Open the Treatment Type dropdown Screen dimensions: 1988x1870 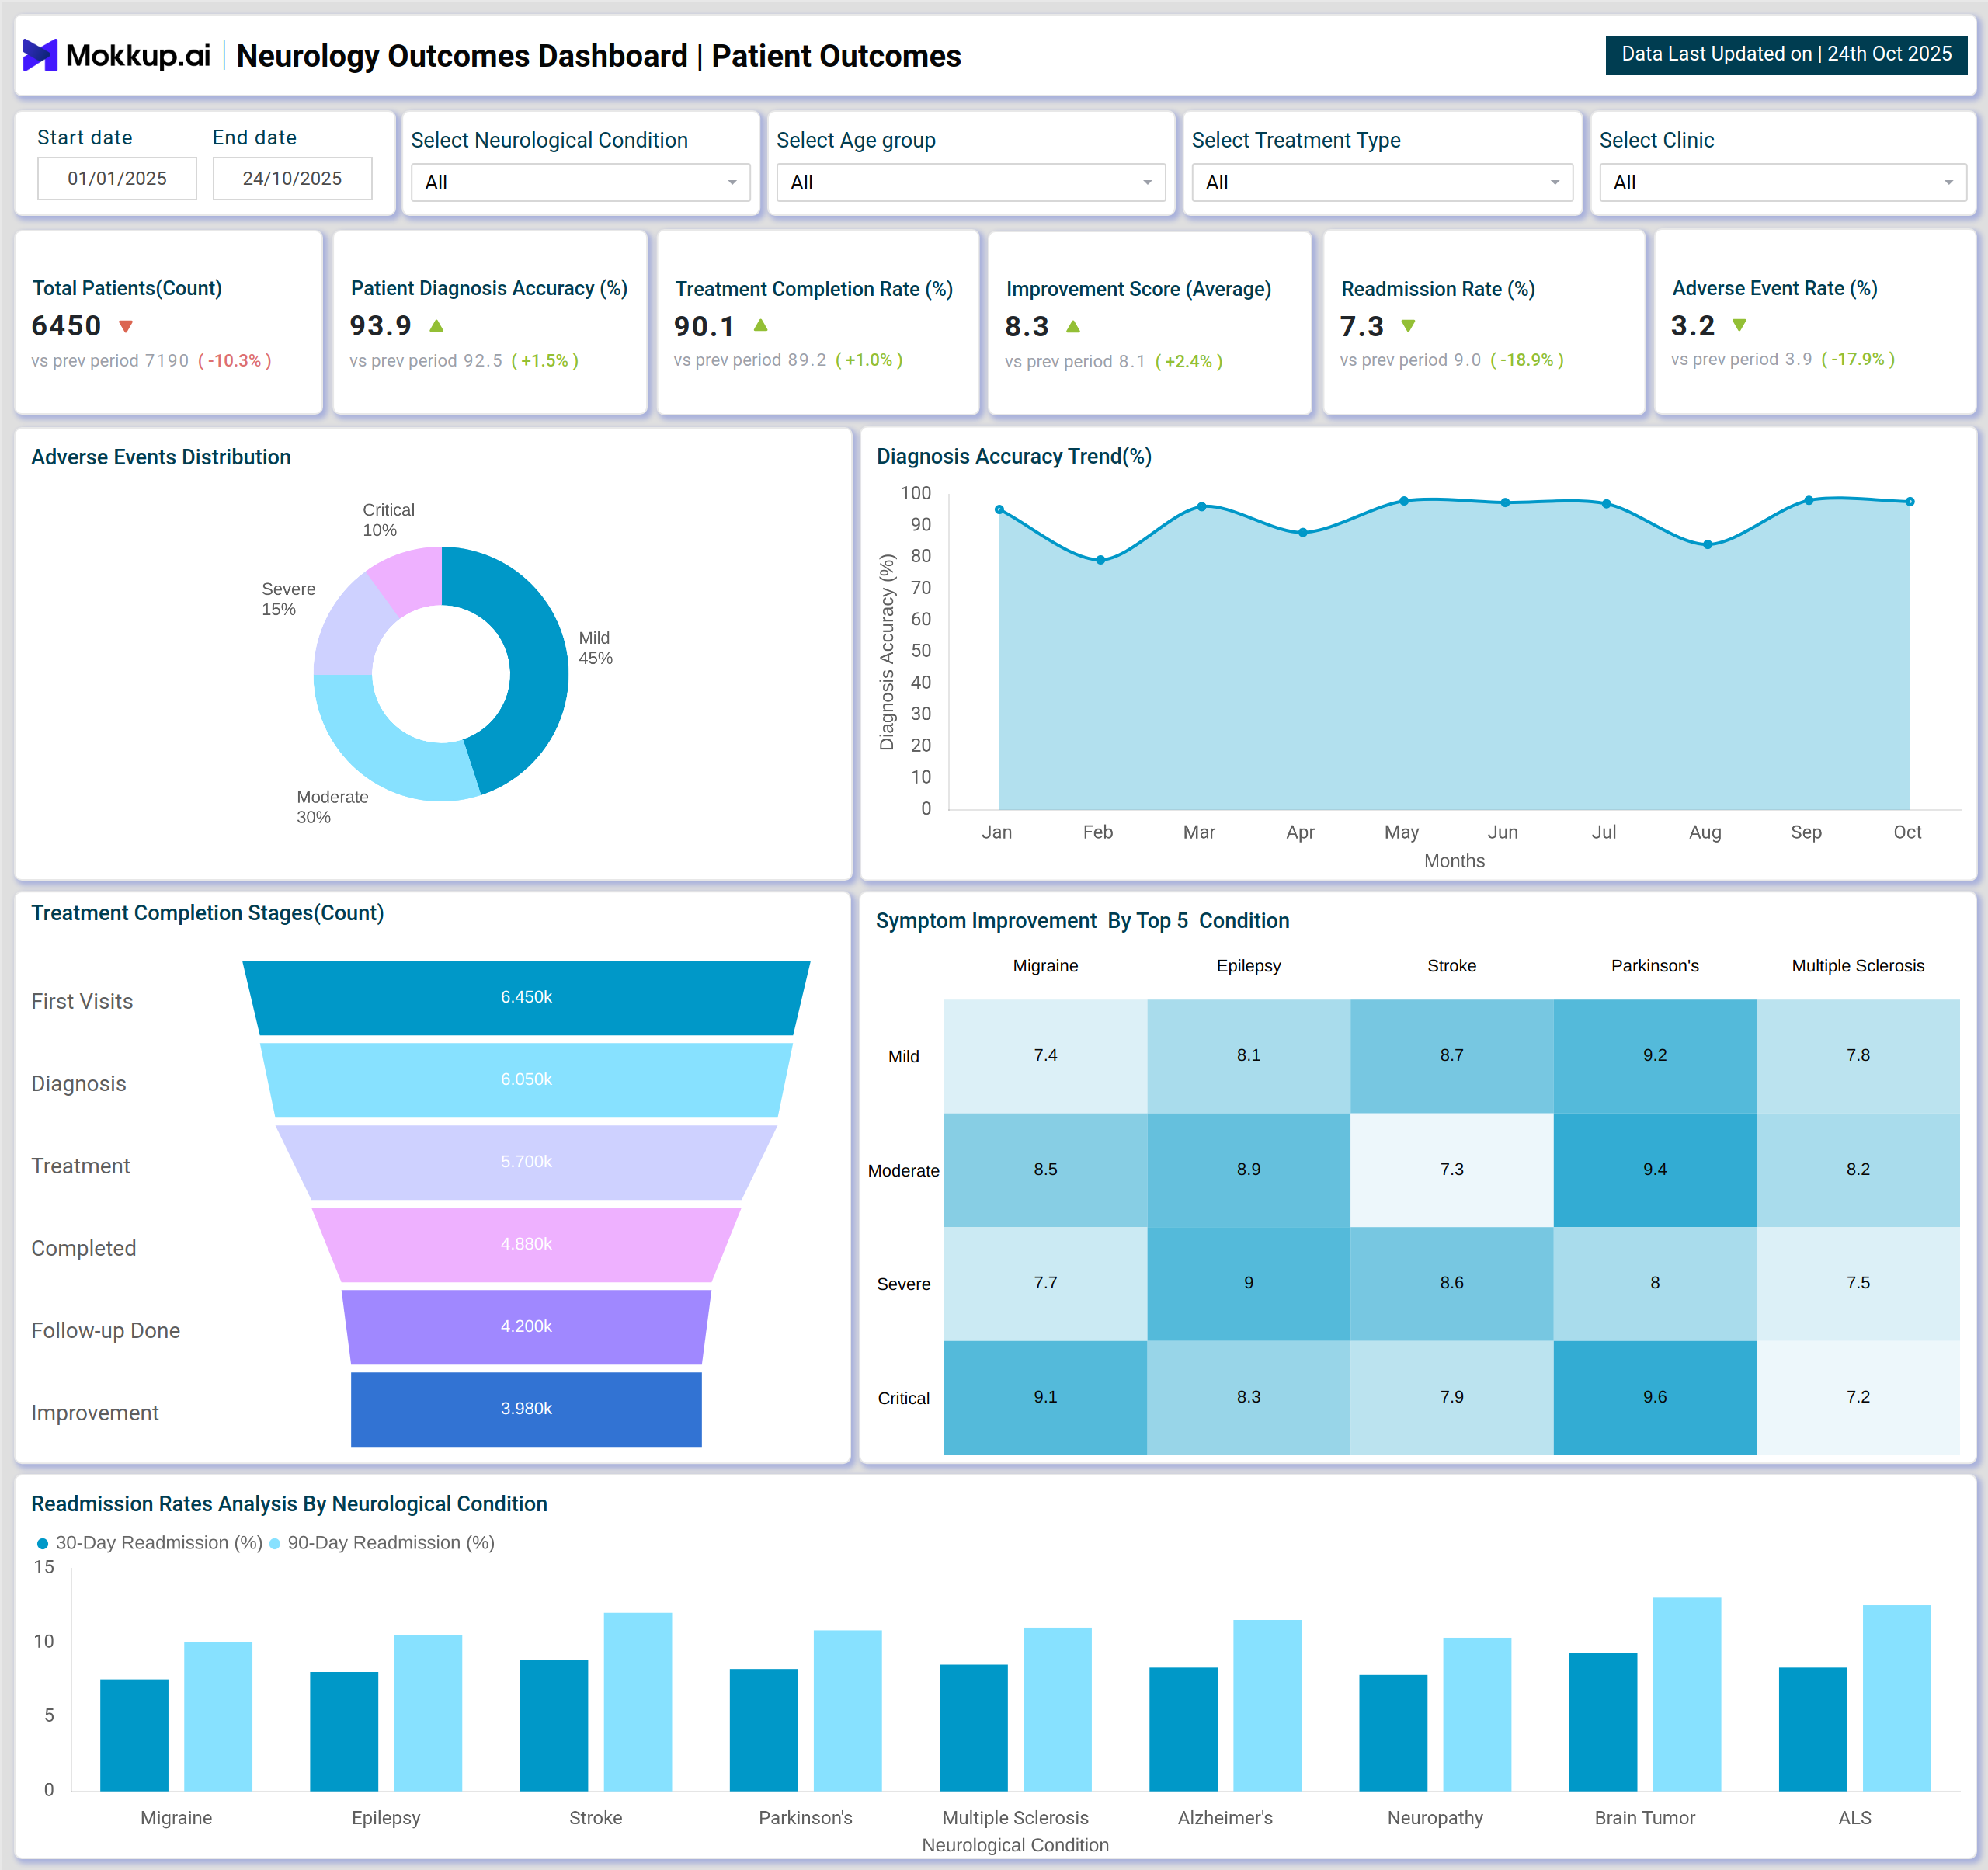click(x=1382, y=182)
